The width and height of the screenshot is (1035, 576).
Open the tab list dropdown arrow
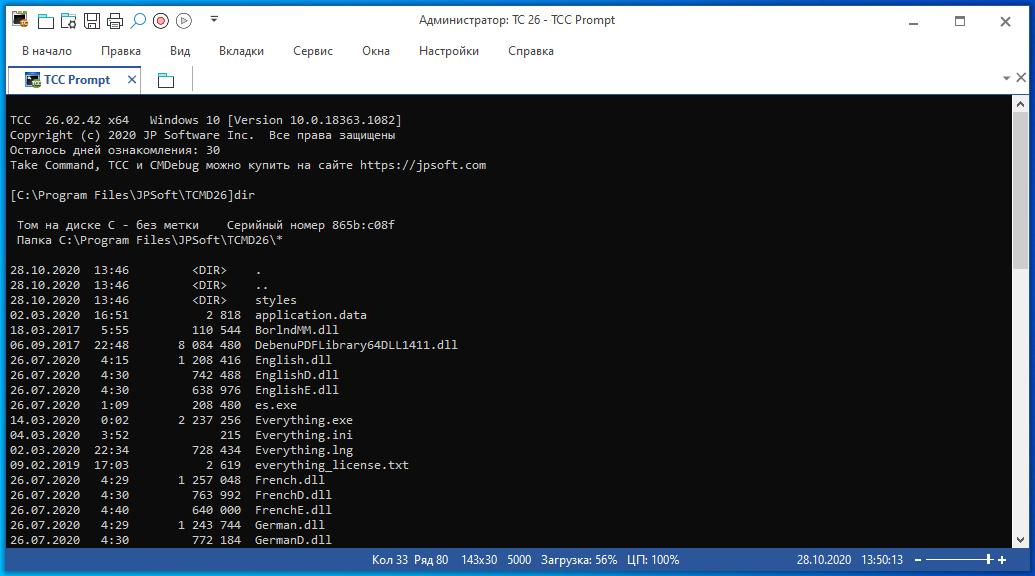click(x=1007, y=79)
